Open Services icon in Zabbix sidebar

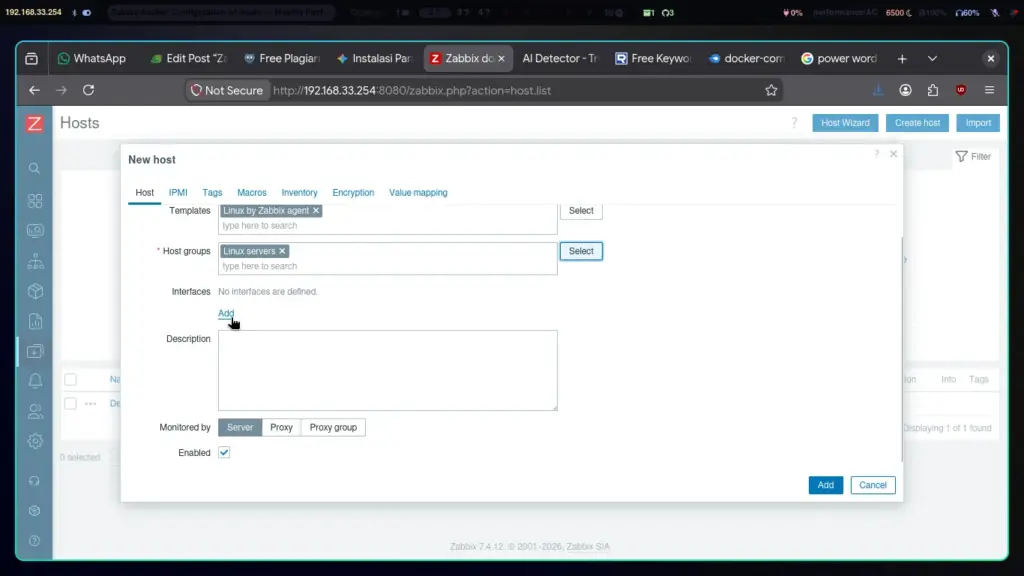point(35,261)
